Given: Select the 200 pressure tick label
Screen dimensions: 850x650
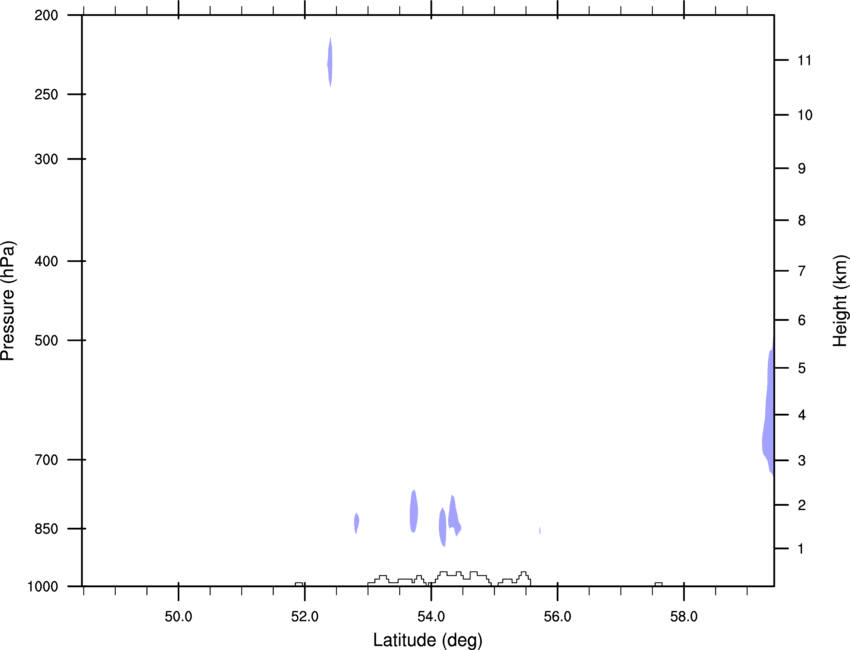Looking at the screenshot, I should click(x=46, y=15).
